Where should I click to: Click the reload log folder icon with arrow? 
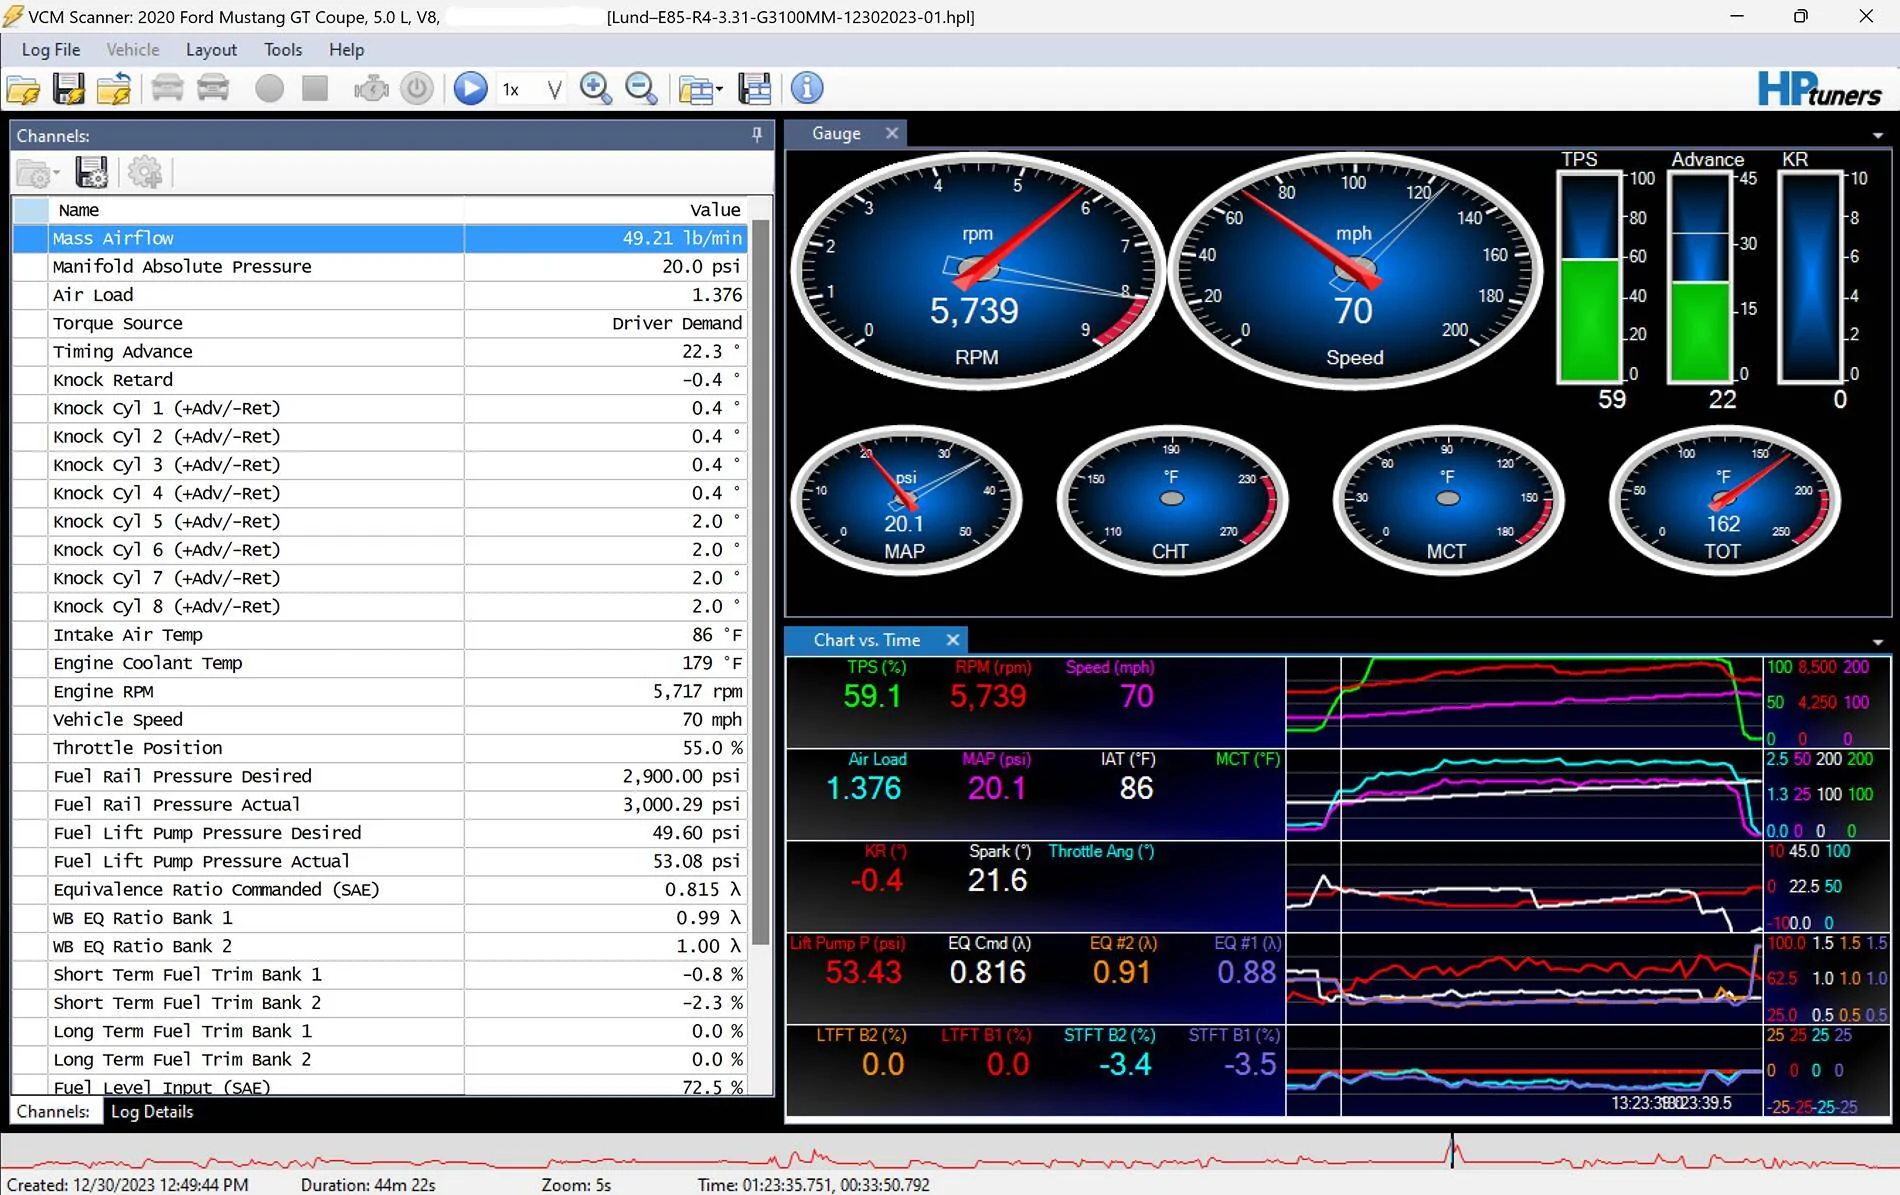point(114,89)
